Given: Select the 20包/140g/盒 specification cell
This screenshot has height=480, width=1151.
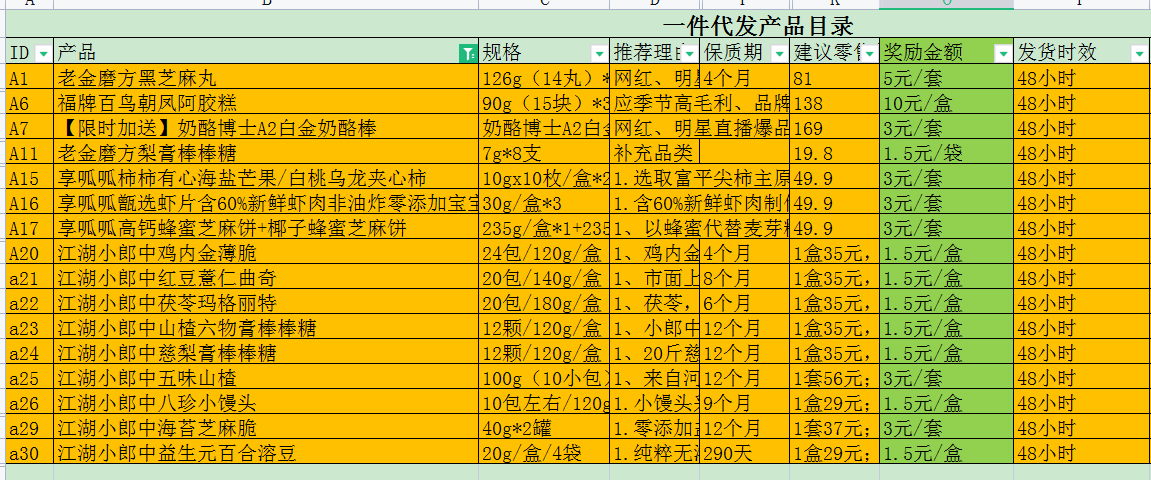Looking at the screenshot, I should [x=544, y=278].
